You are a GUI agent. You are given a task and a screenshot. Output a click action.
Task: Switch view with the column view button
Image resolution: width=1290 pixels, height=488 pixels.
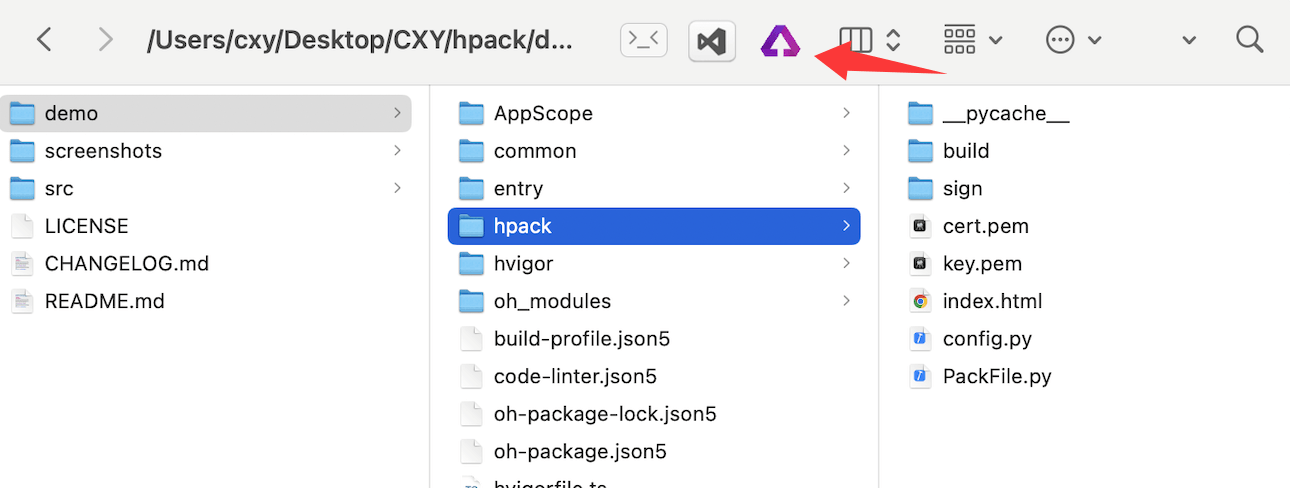(869, 40)
